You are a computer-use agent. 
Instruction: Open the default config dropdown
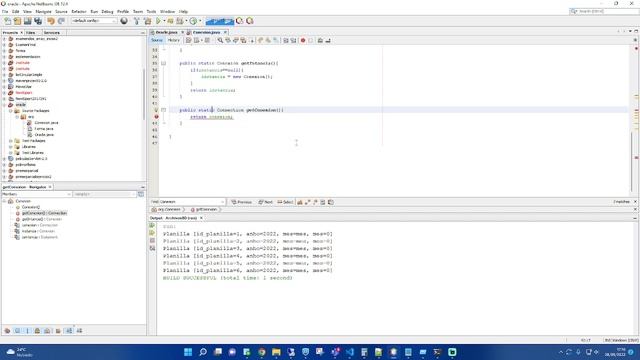[94, 21]
